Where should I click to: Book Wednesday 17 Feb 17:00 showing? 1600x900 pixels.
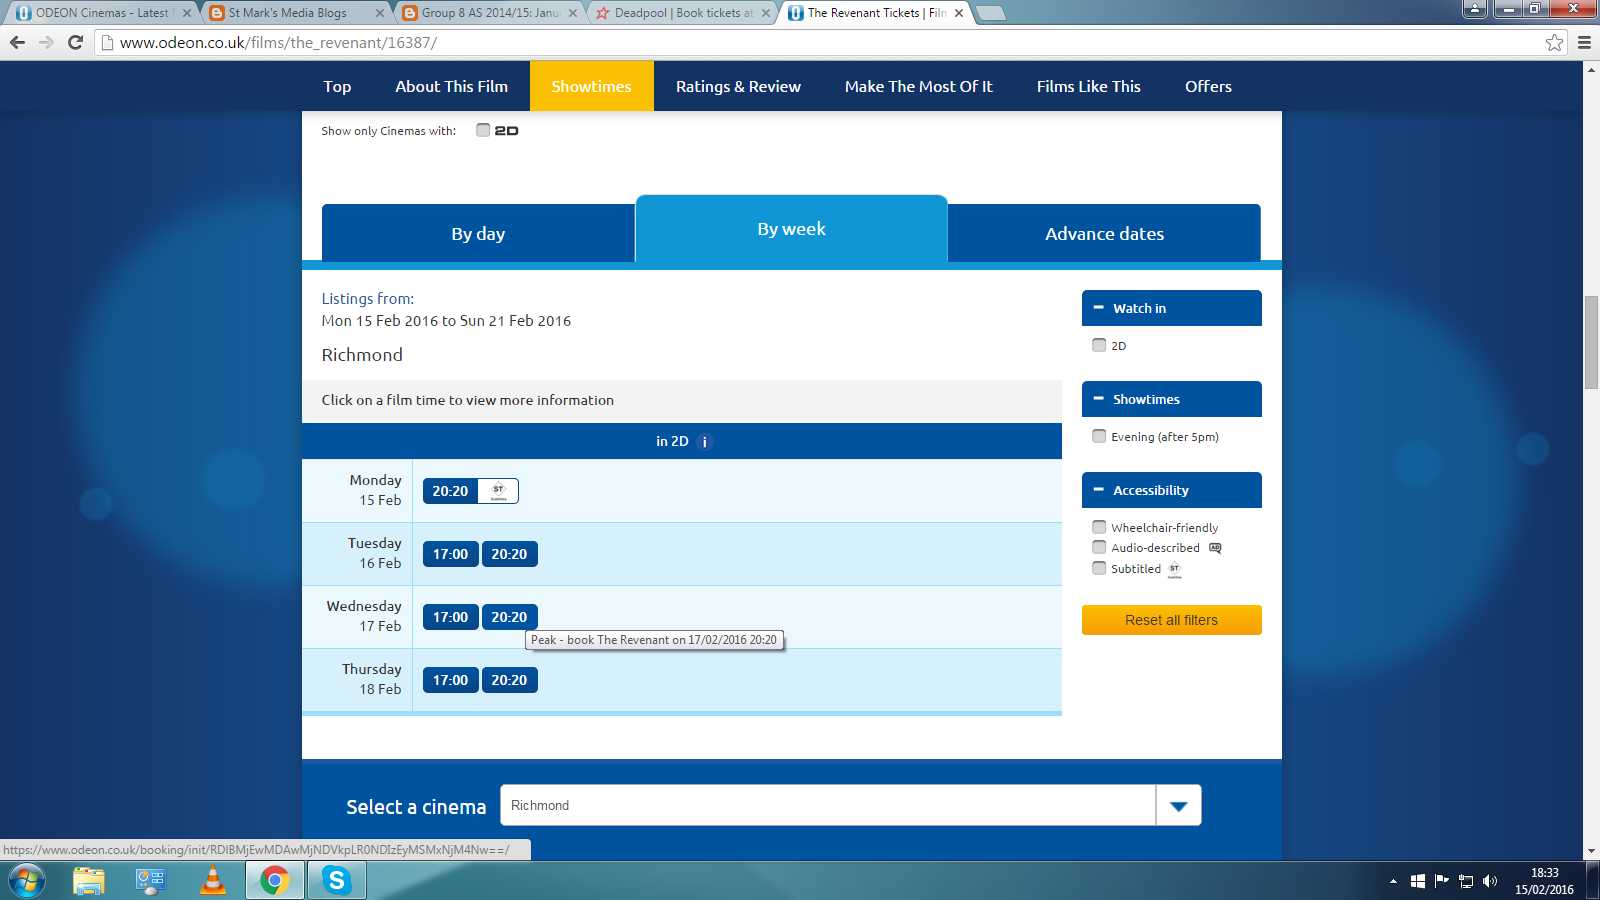pyautogui.click(x=450, y=617)
